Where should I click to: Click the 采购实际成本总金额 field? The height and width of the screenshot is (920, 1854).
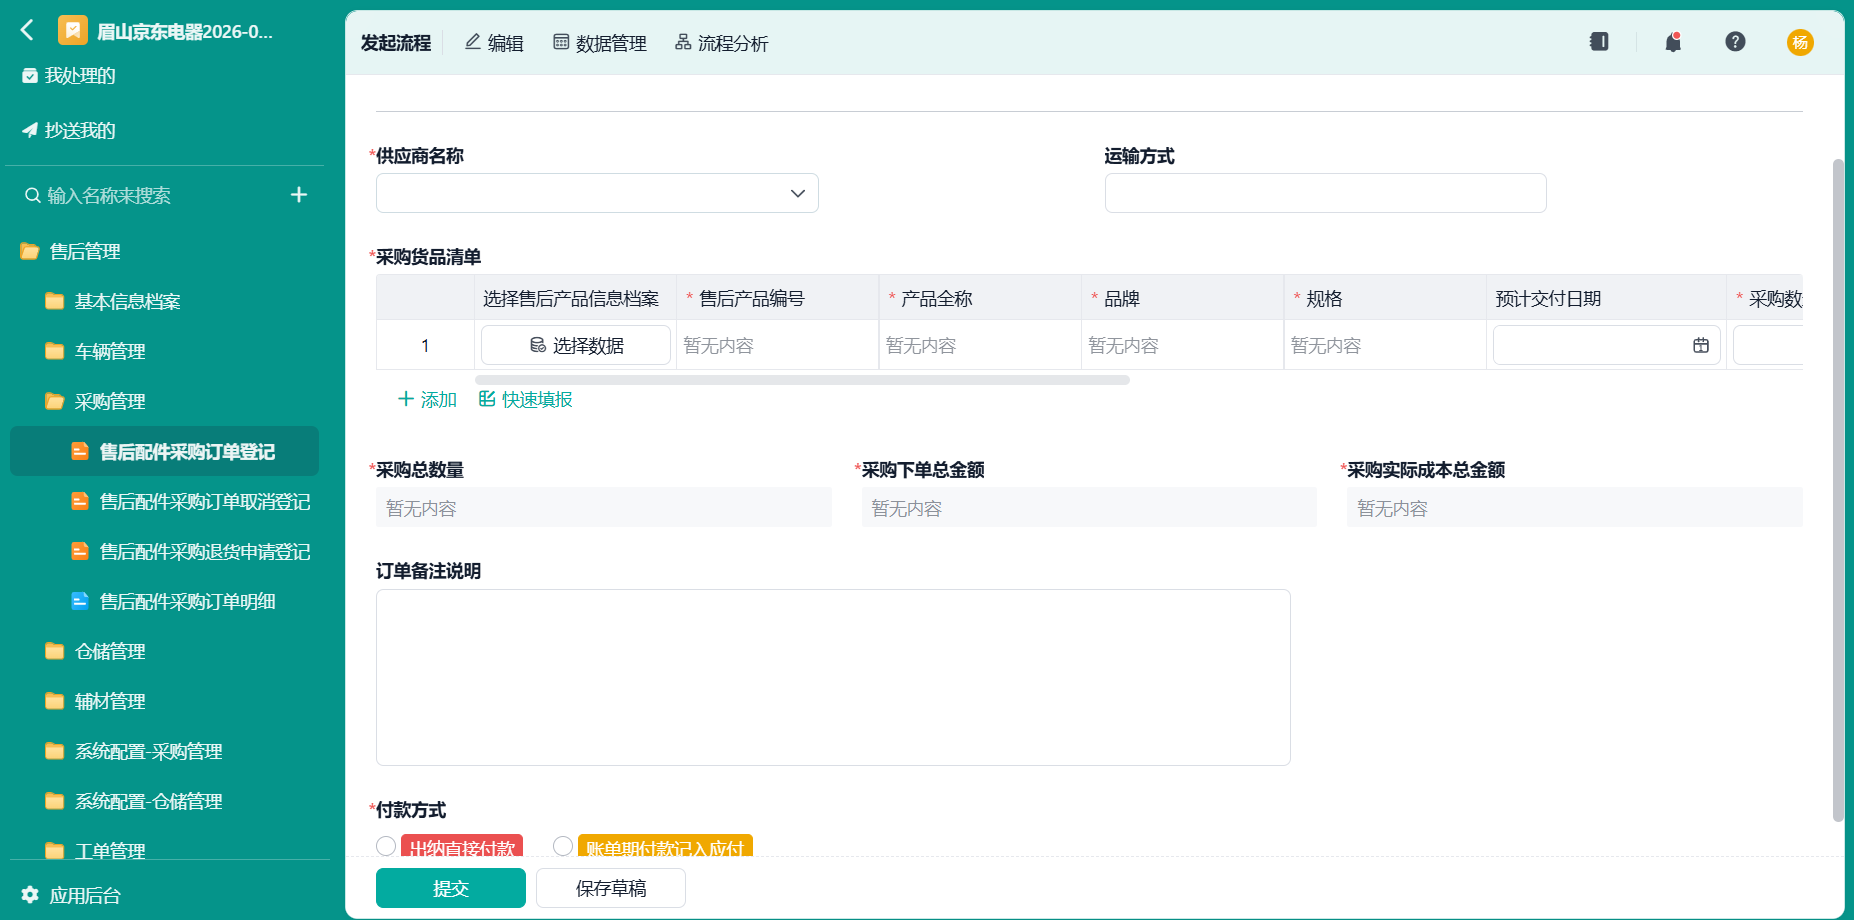(x=1574, y=507)
